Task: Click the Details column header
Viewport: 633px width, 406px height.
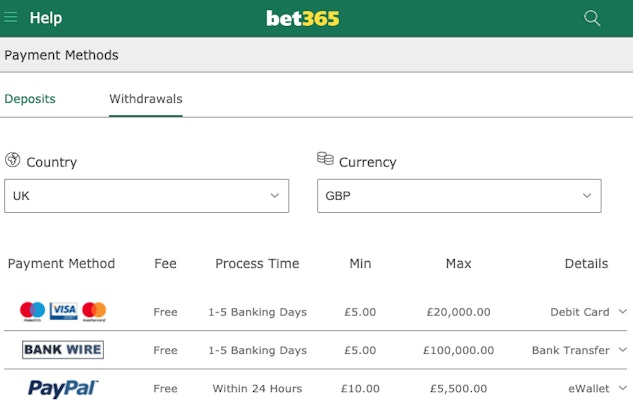Action: point(586,264)
